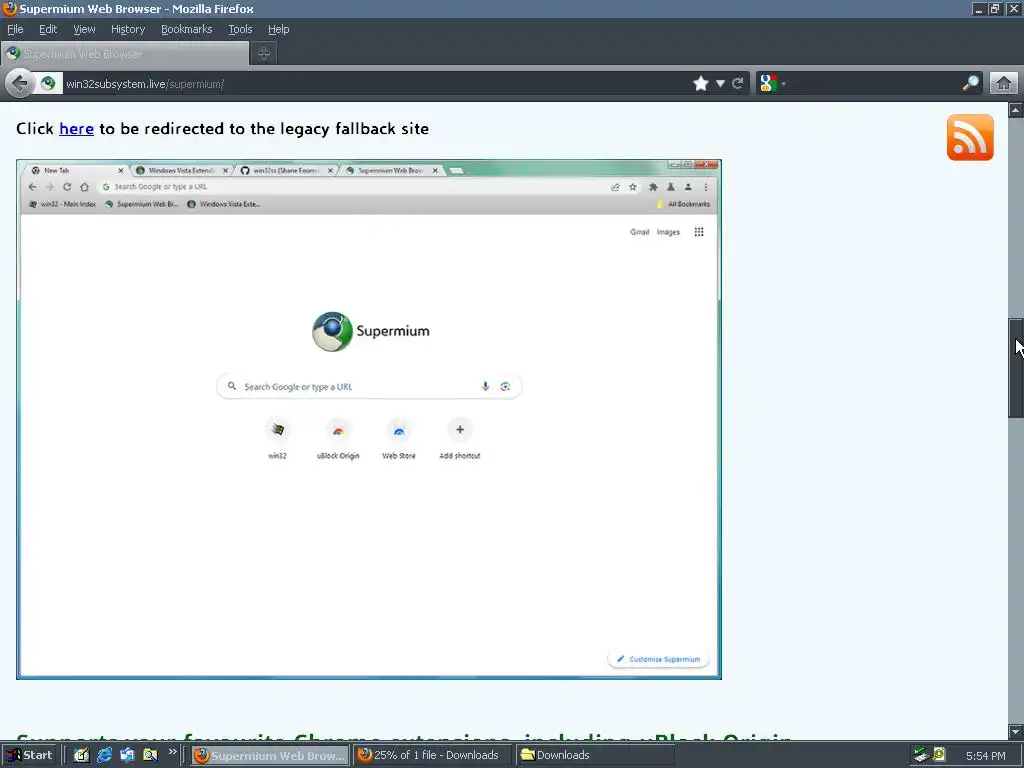Click the page scrollbar down arrow
The height and width of the screenshot is (768, 1024).
[x=1016, y=731]
